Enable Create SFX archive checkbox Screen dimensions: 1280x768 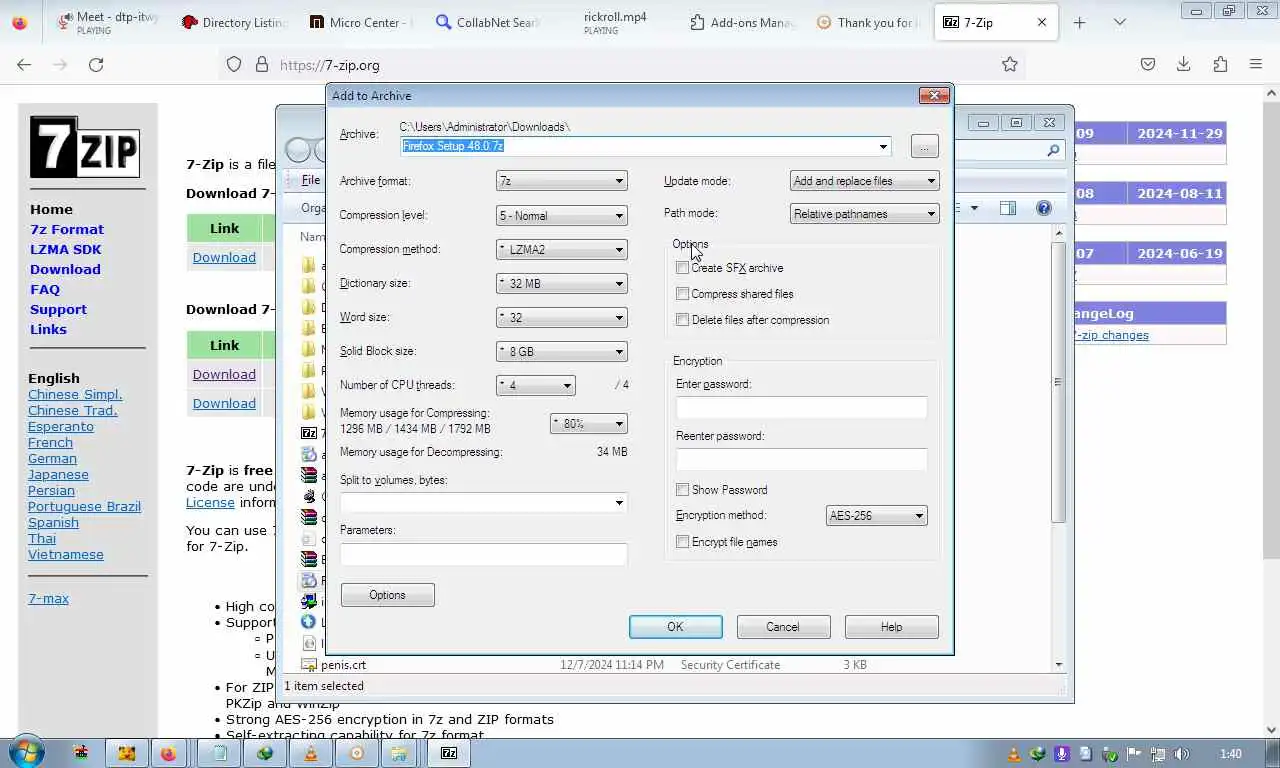pyautogui.click(x=683, y=268)
